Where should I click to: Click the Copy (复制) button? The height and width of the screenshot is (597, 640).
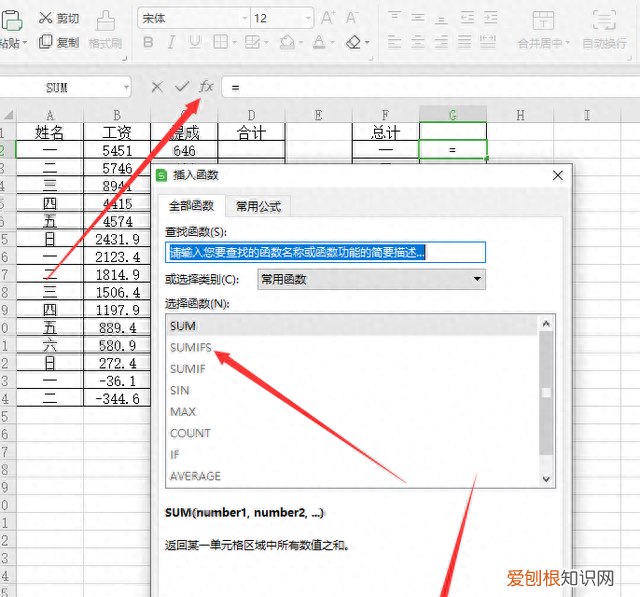tap(58, 42)
